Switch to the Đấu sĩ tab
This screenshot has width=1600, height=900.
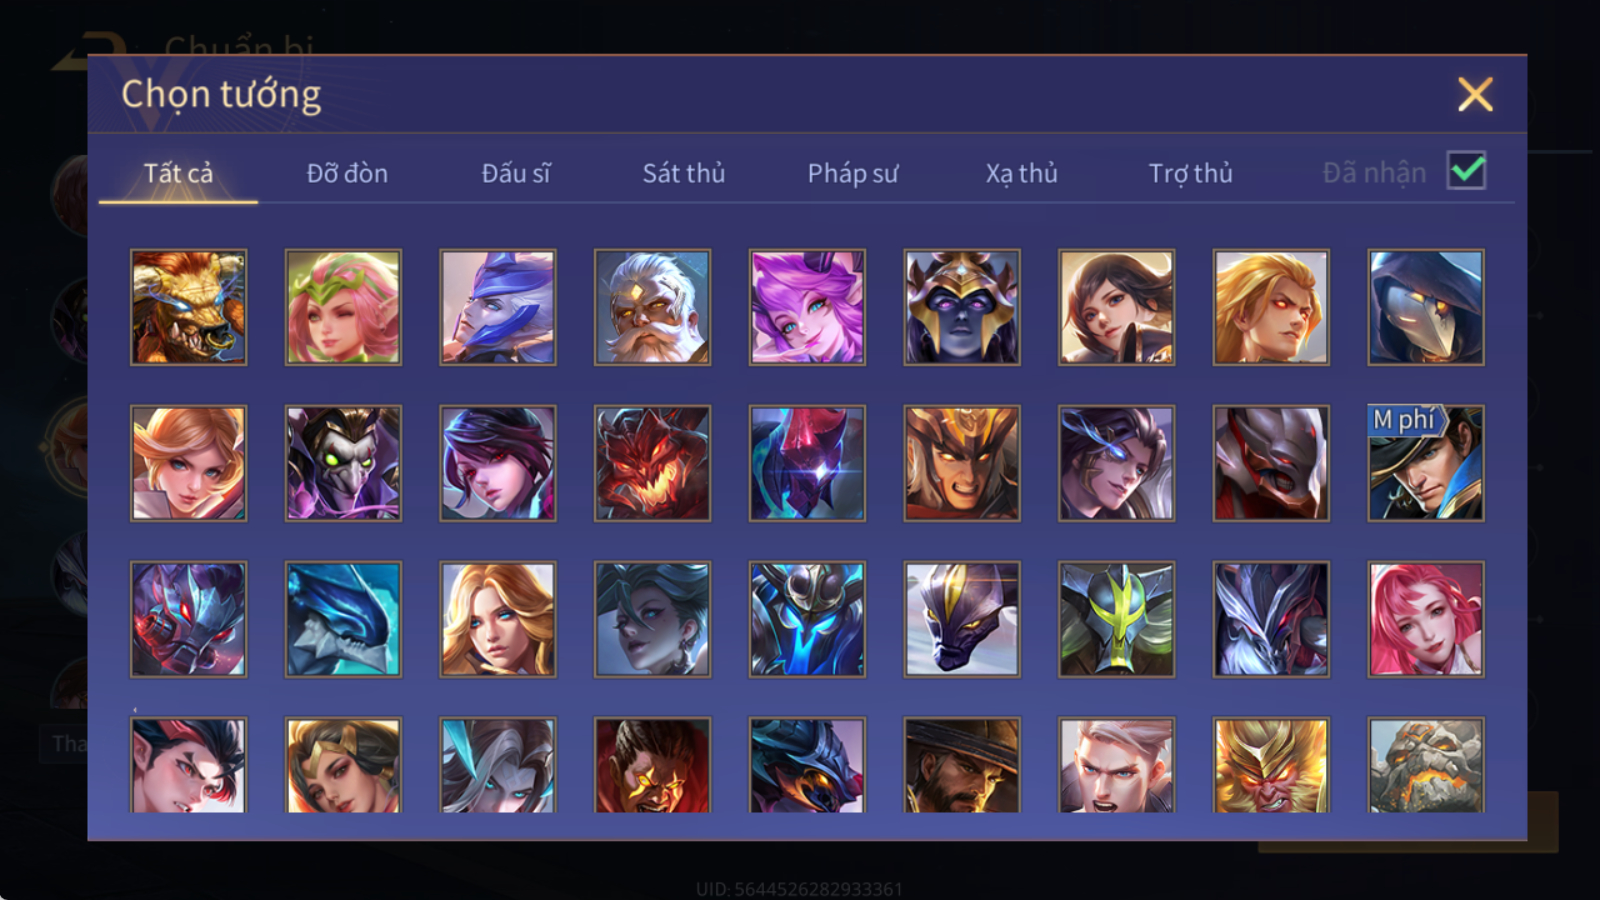[x=516, y=173]
